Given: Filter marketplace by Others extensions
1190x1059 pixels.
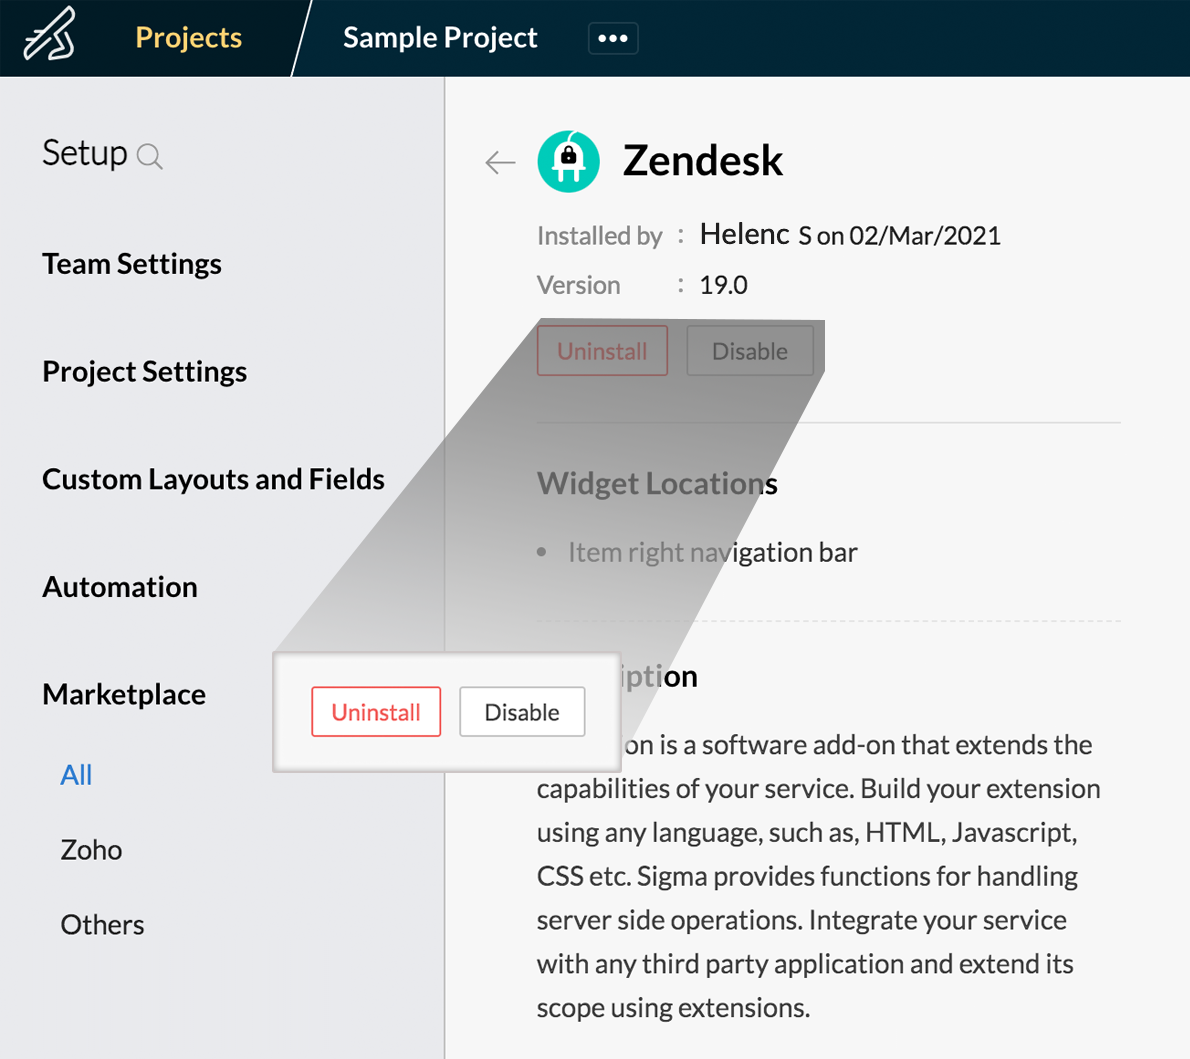Looking at the screenshot, I should [102, 925].
